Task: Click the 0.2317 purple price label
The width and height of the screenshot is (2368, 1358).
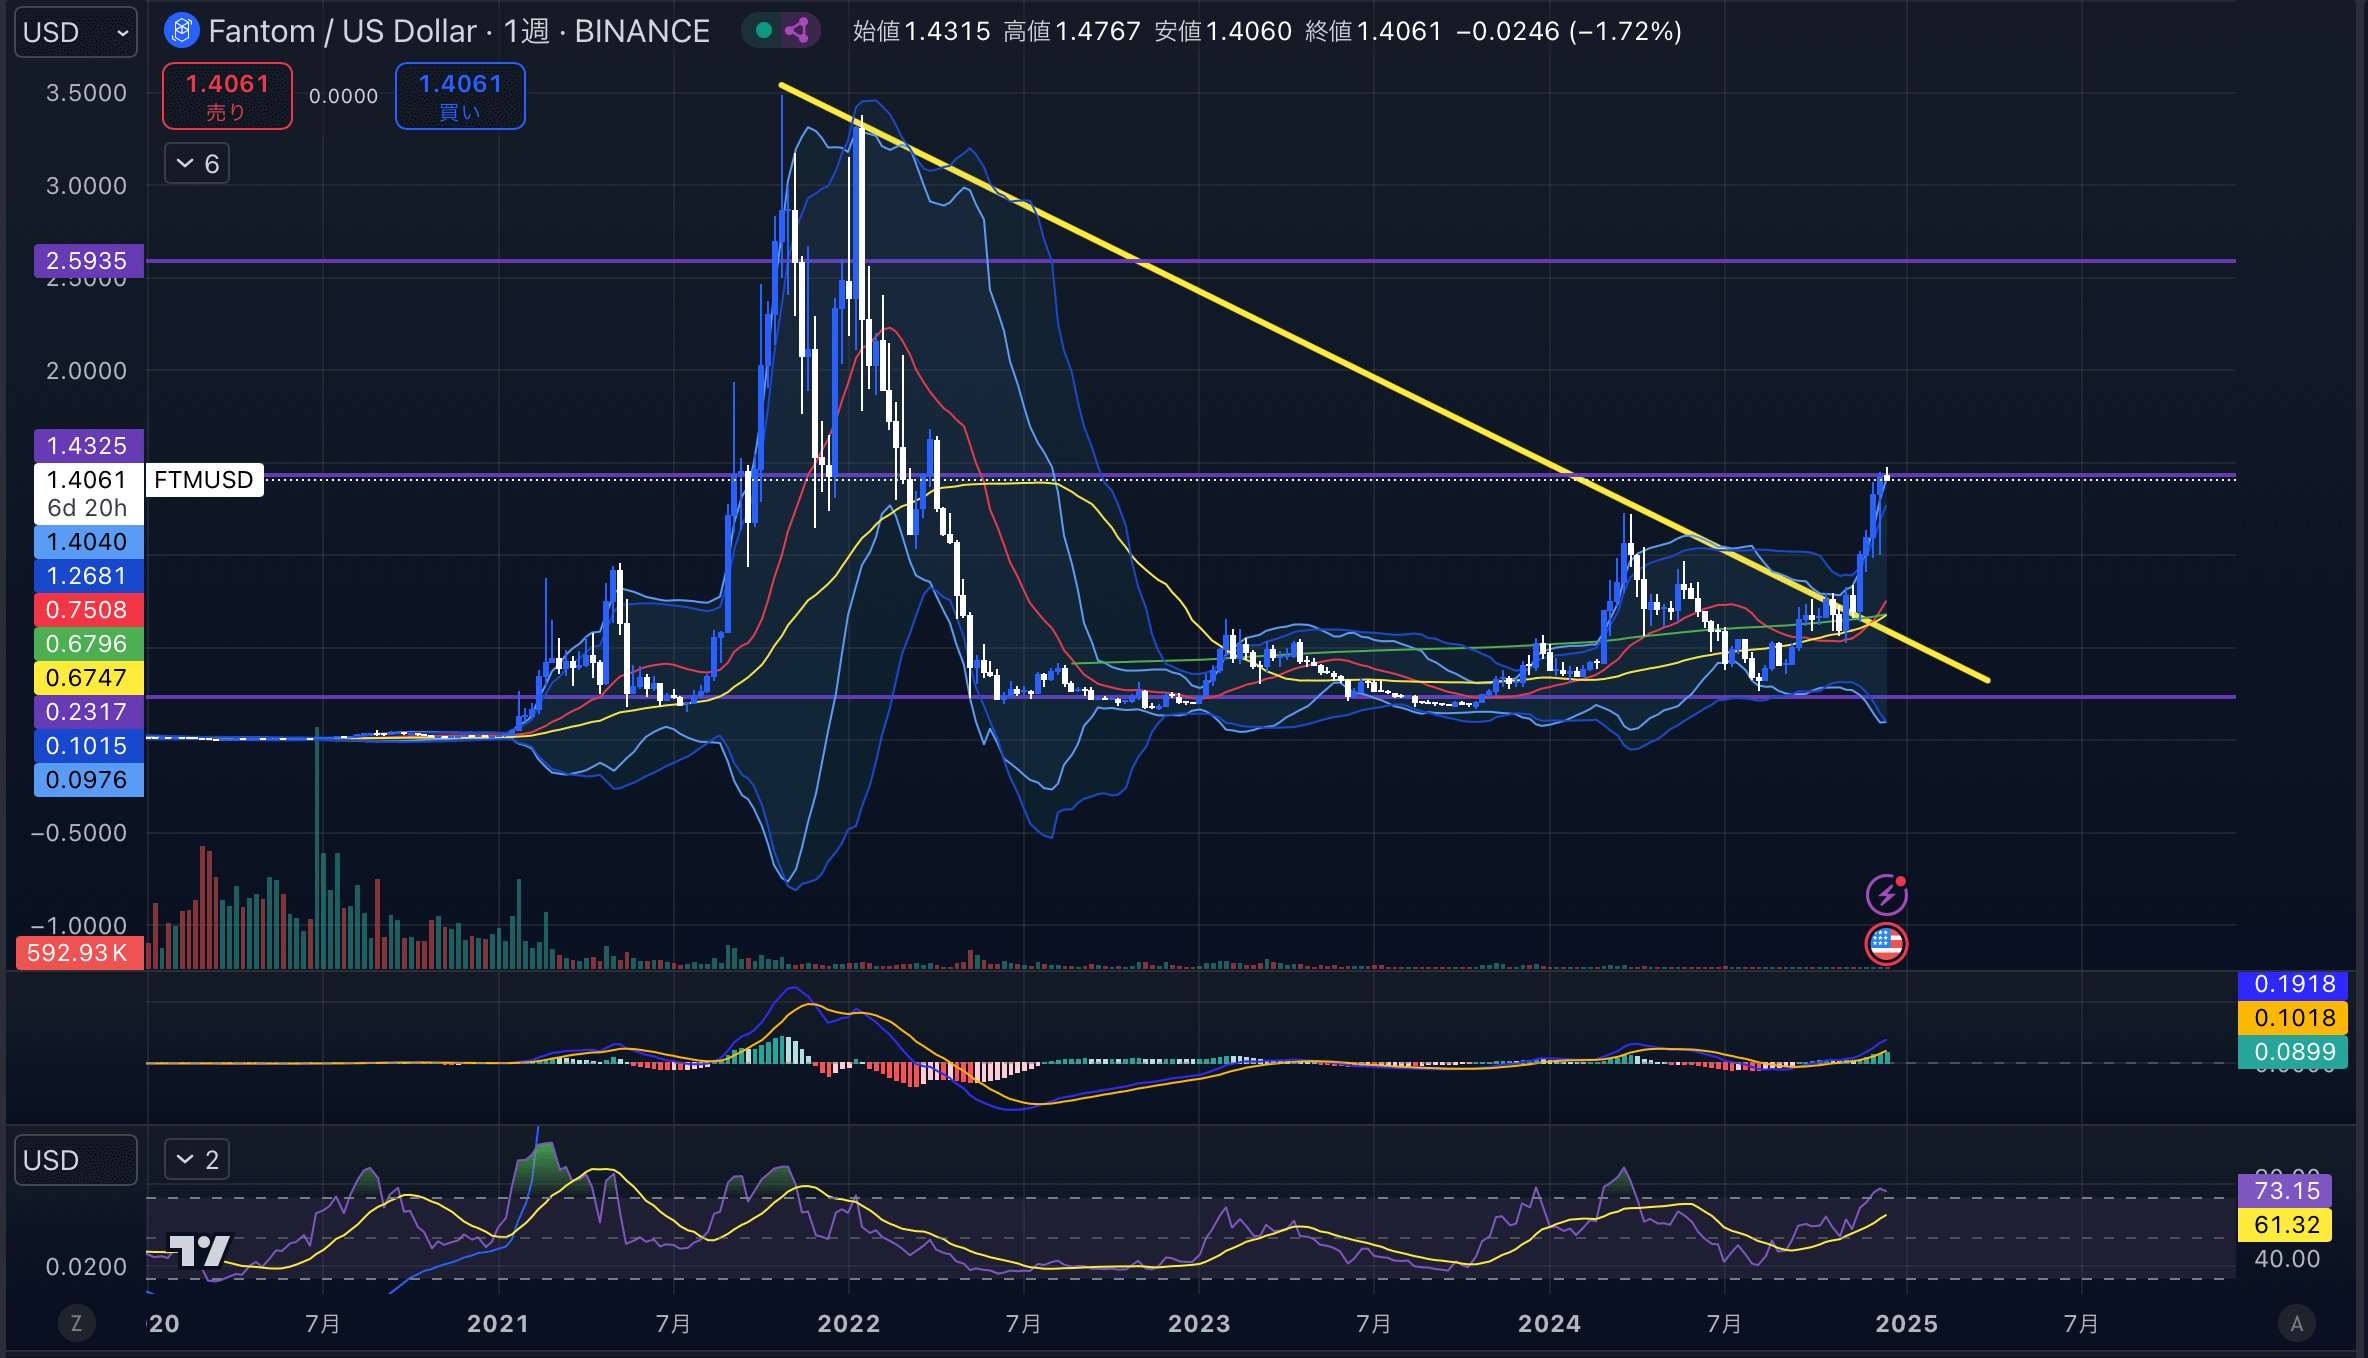Action: point(88,712)
